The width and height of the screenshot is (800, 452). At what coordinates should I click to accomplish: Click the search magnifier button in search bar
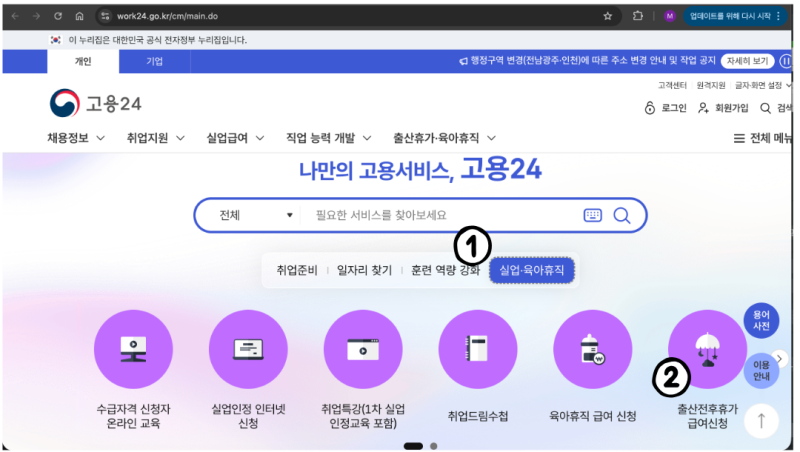click(x=621, y=215)
